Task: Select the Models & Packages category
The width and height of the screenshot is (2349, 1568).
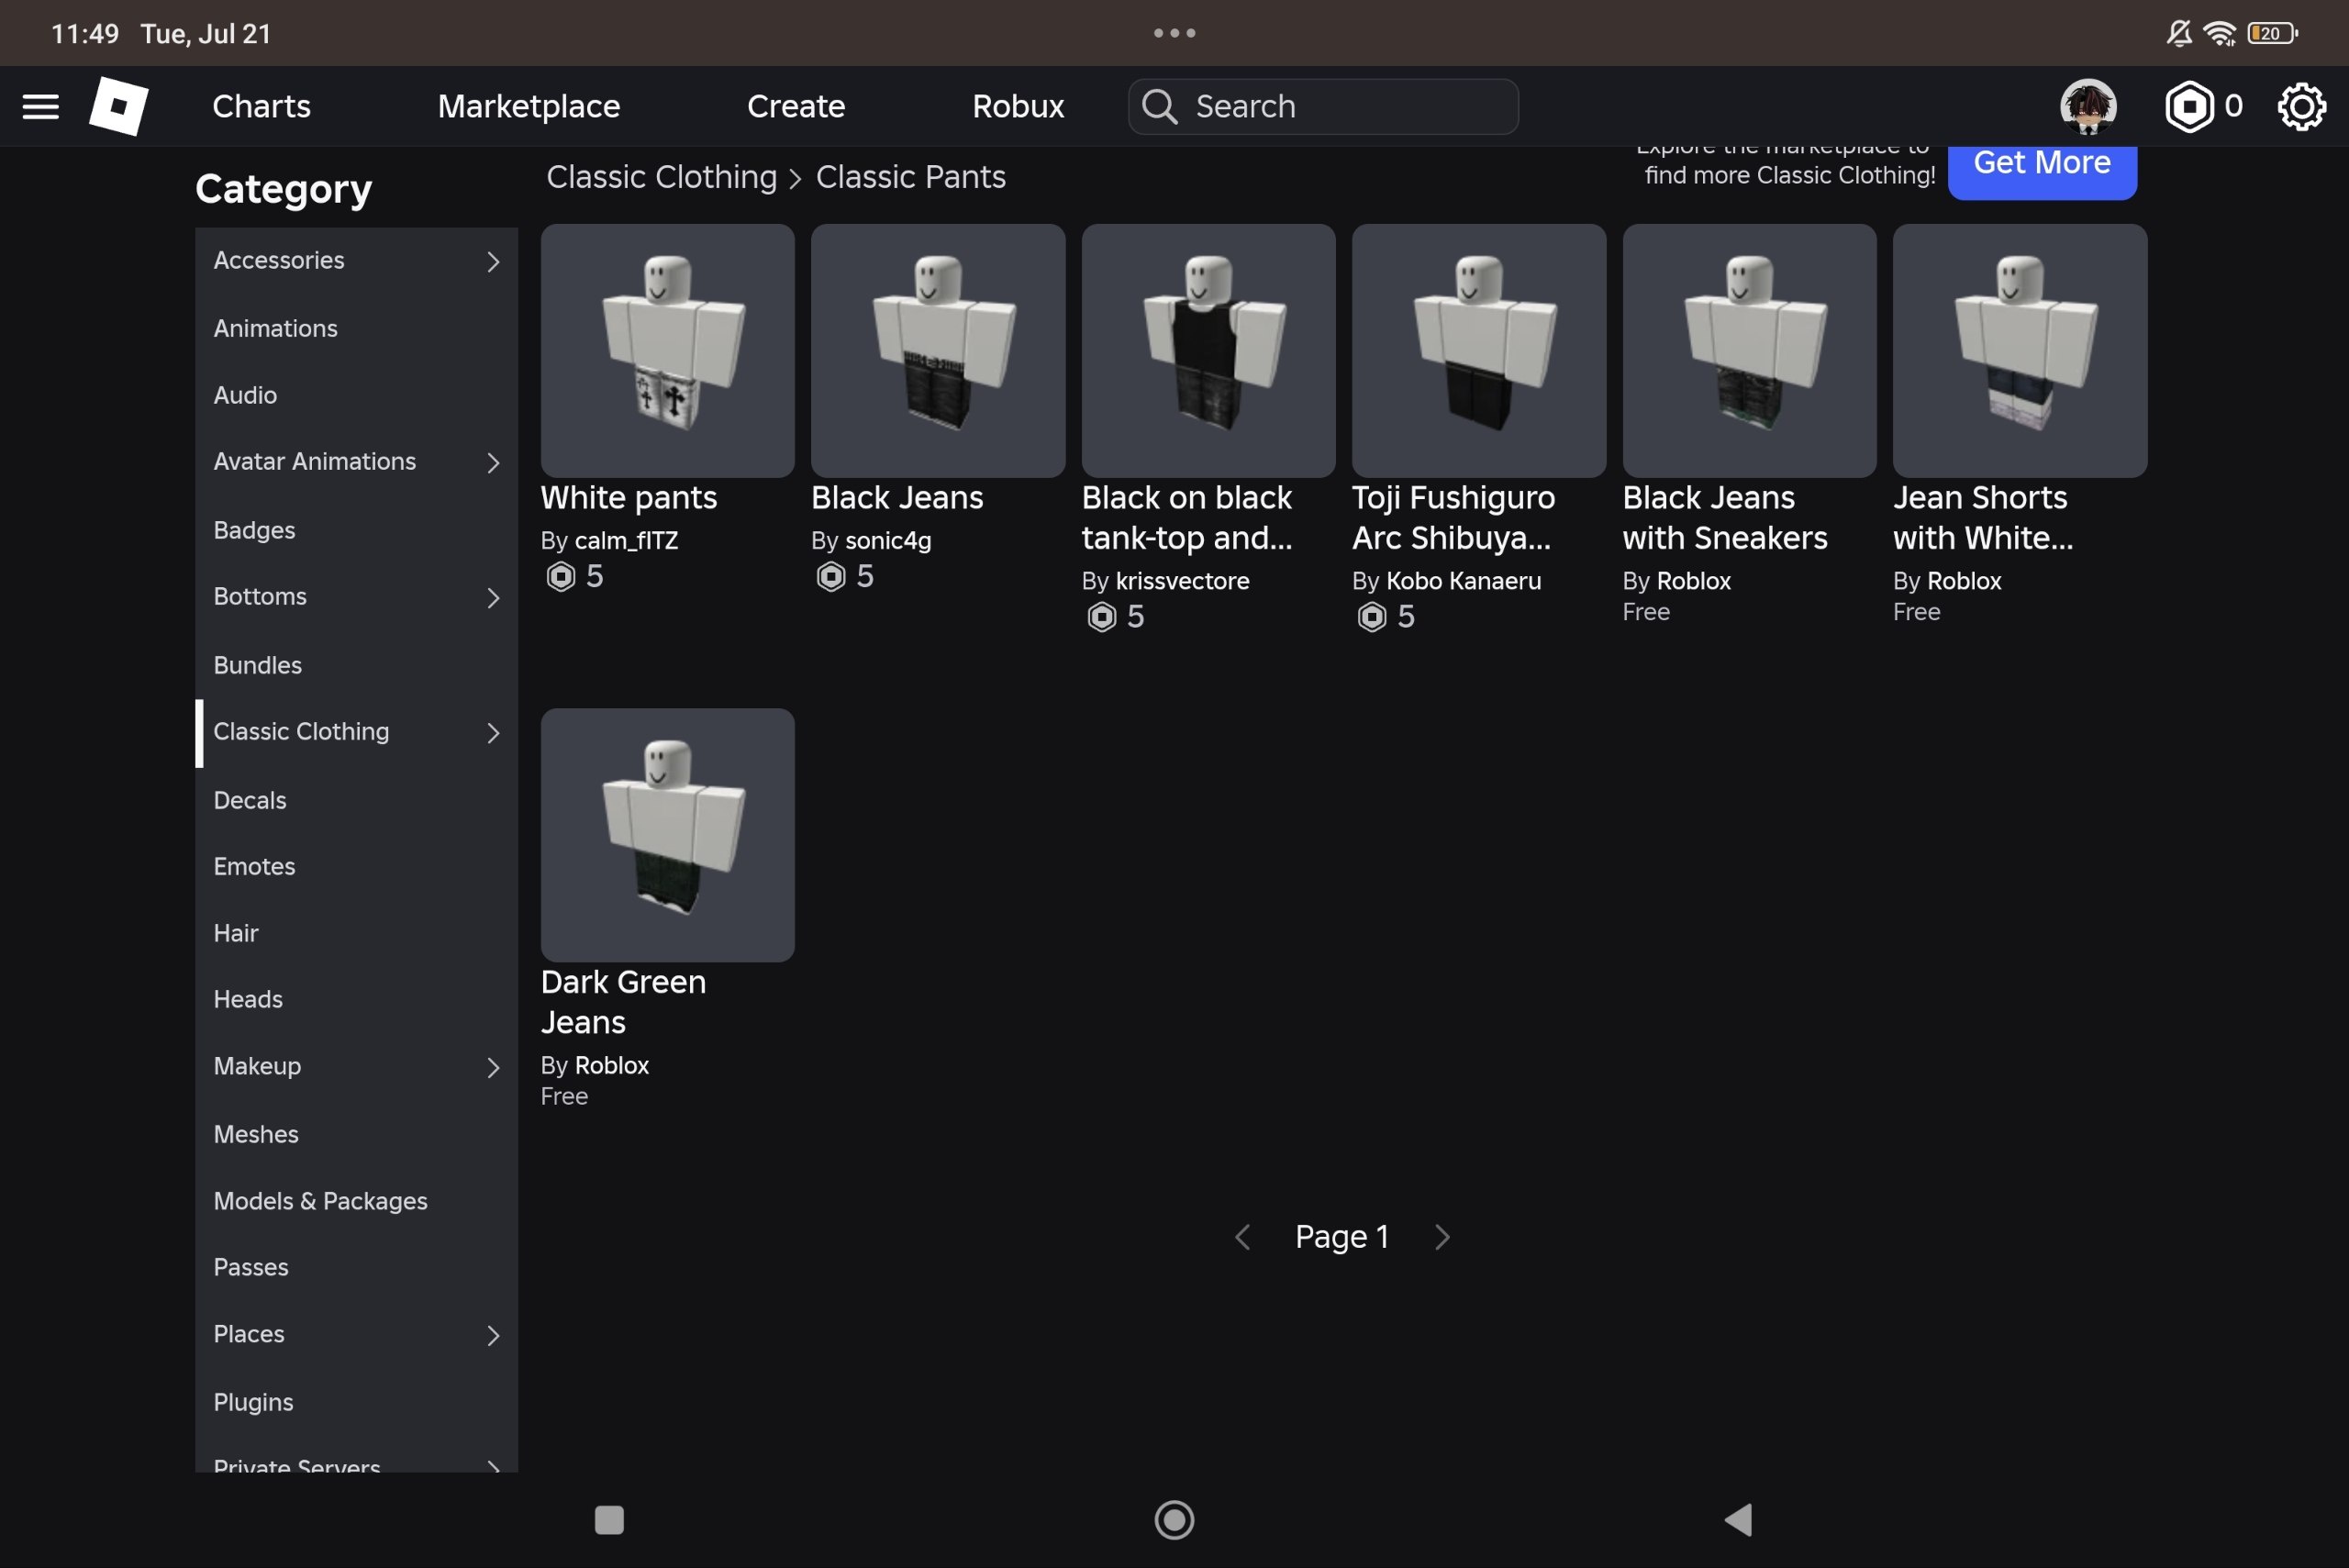Action: [356, 1201]
